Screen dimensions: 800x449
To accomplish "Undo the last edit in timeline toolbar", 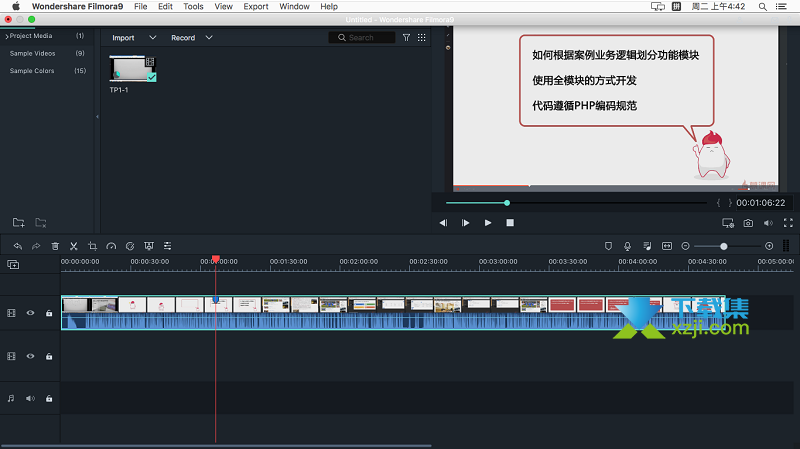I will tap(18, 246).
